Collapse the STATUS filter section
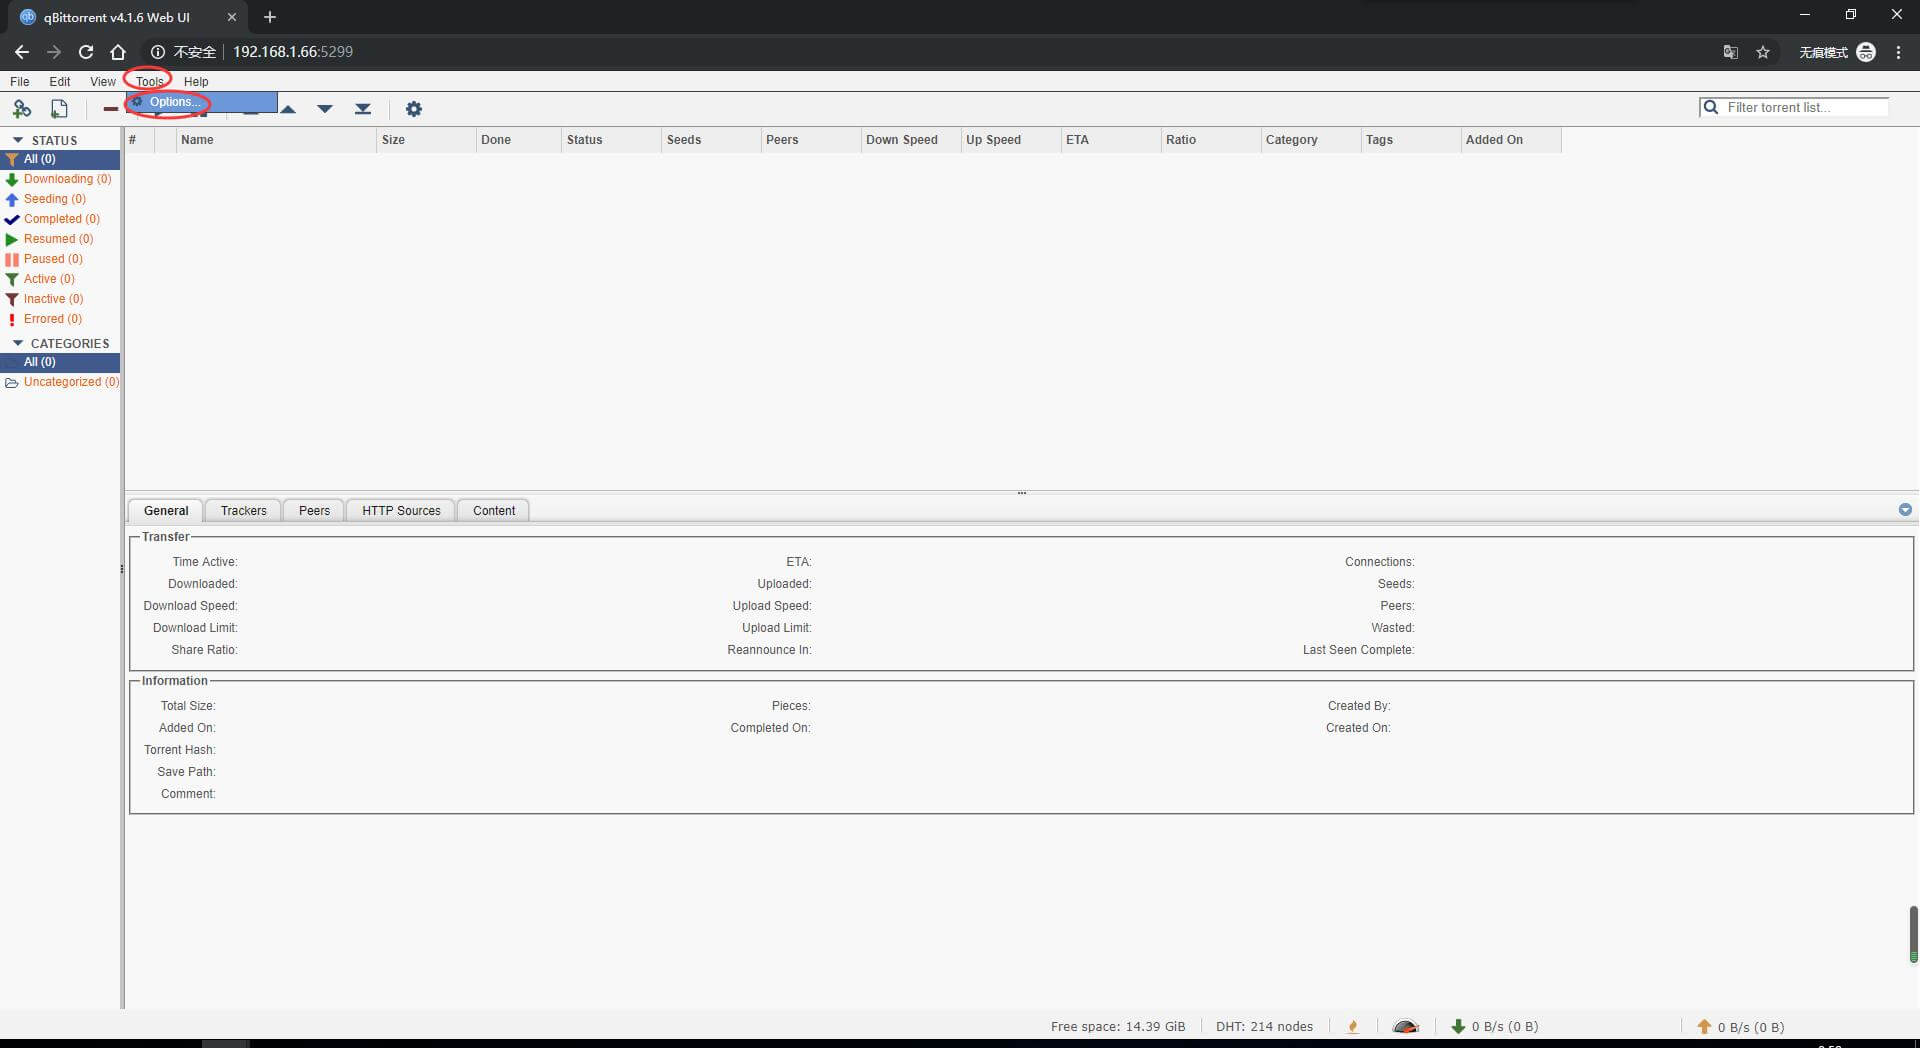Screen dimensions: 1920x1048 coord(18,141)
